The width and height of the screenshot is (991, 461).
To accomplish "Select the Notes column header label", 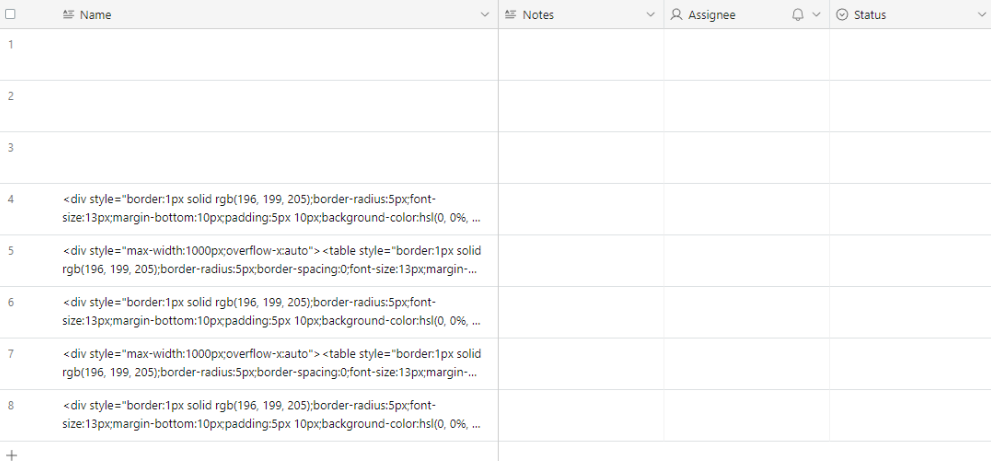I will [538, 15].
